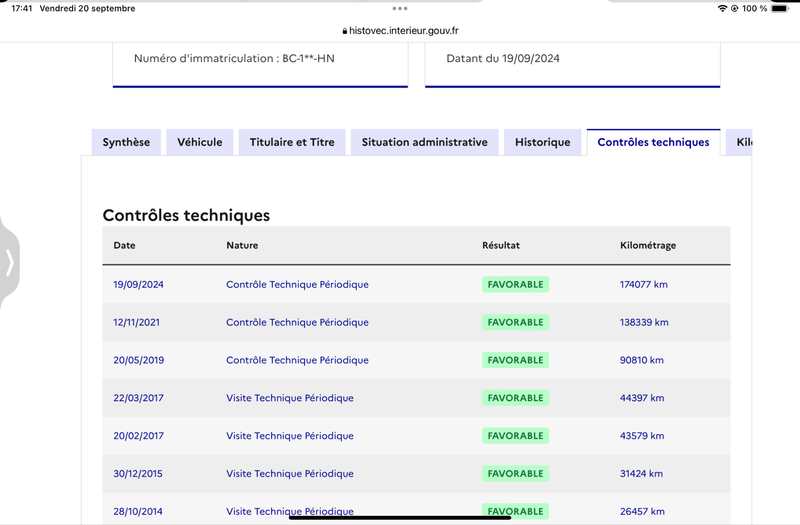Image resolution: width=800 pixels, height=525 pixels.
Task: Tap the Date column header
Action: pos(124,245)
